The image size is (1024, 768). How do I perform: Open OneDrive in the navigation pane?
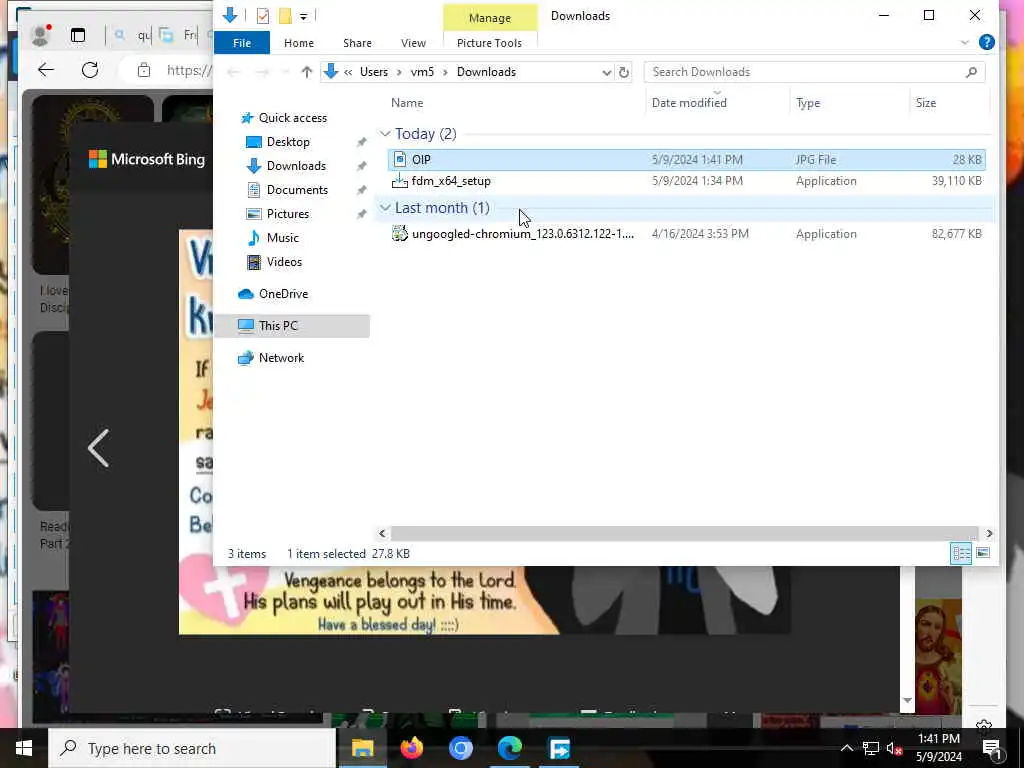tap(283, 294)
